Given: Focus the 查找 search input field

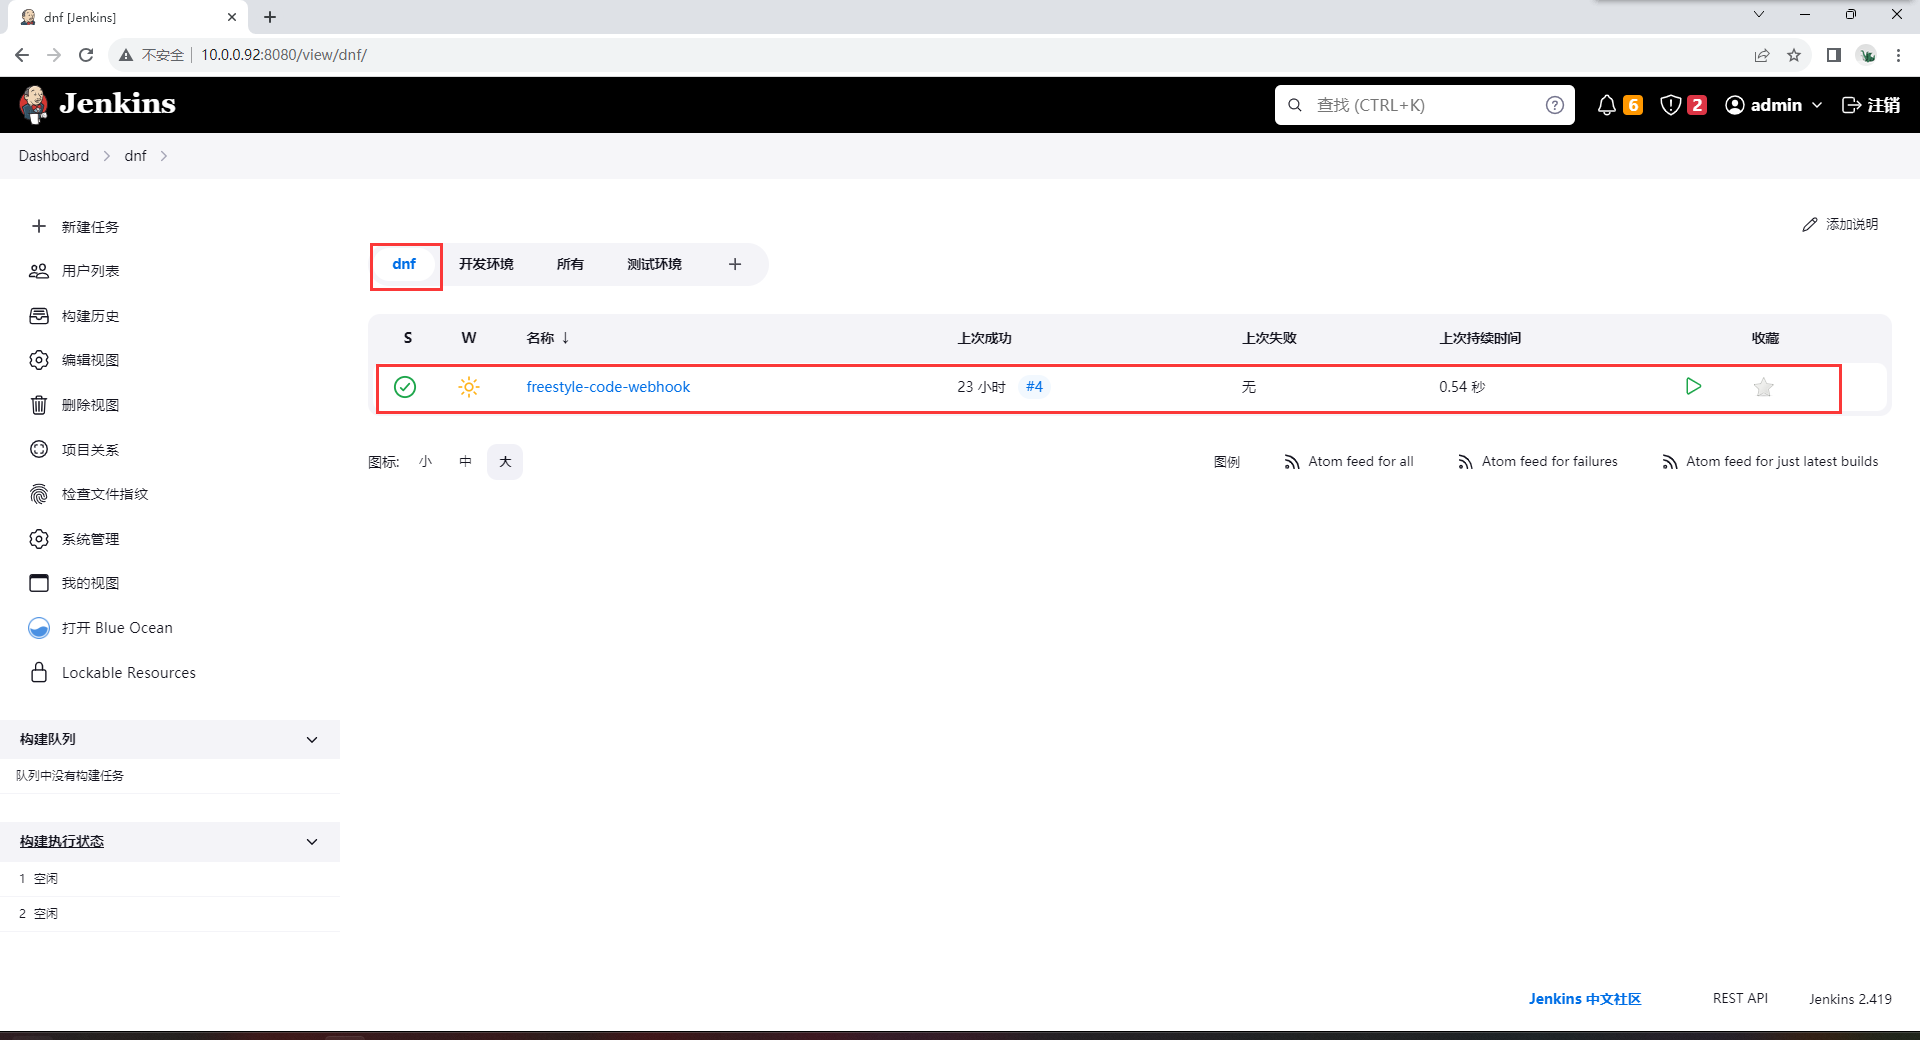Looking at the screenshot, I should pos(1425,105).
